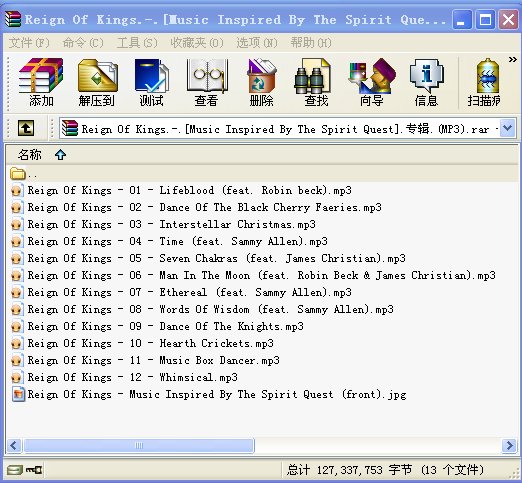Show archive 信息 (Info) icon
Screen dimensions: 522x483
[426, 83]
